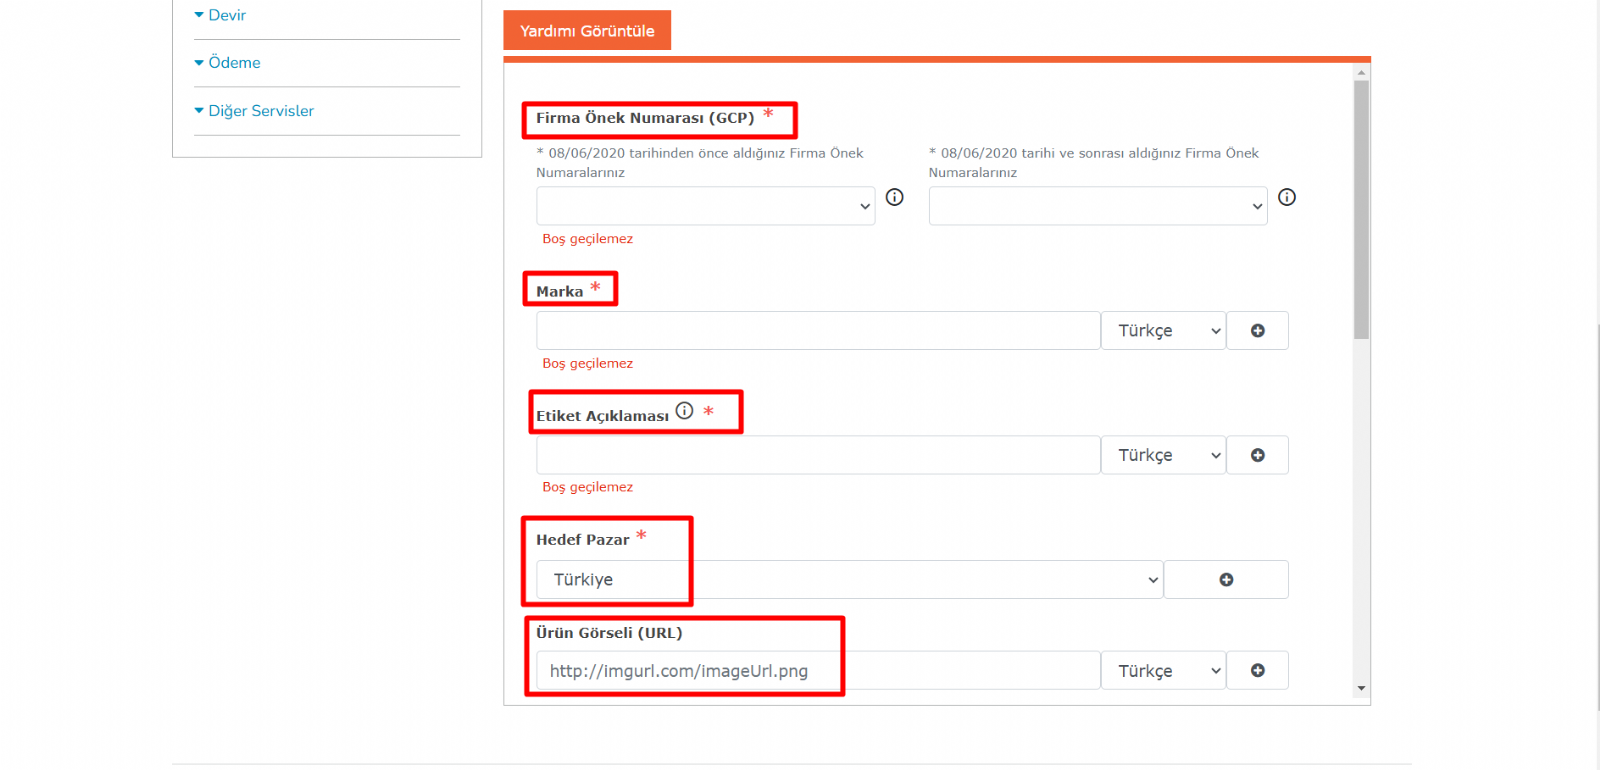Click info icon beside post-2020 GCP dropdown

click(x=1286, y=197)
